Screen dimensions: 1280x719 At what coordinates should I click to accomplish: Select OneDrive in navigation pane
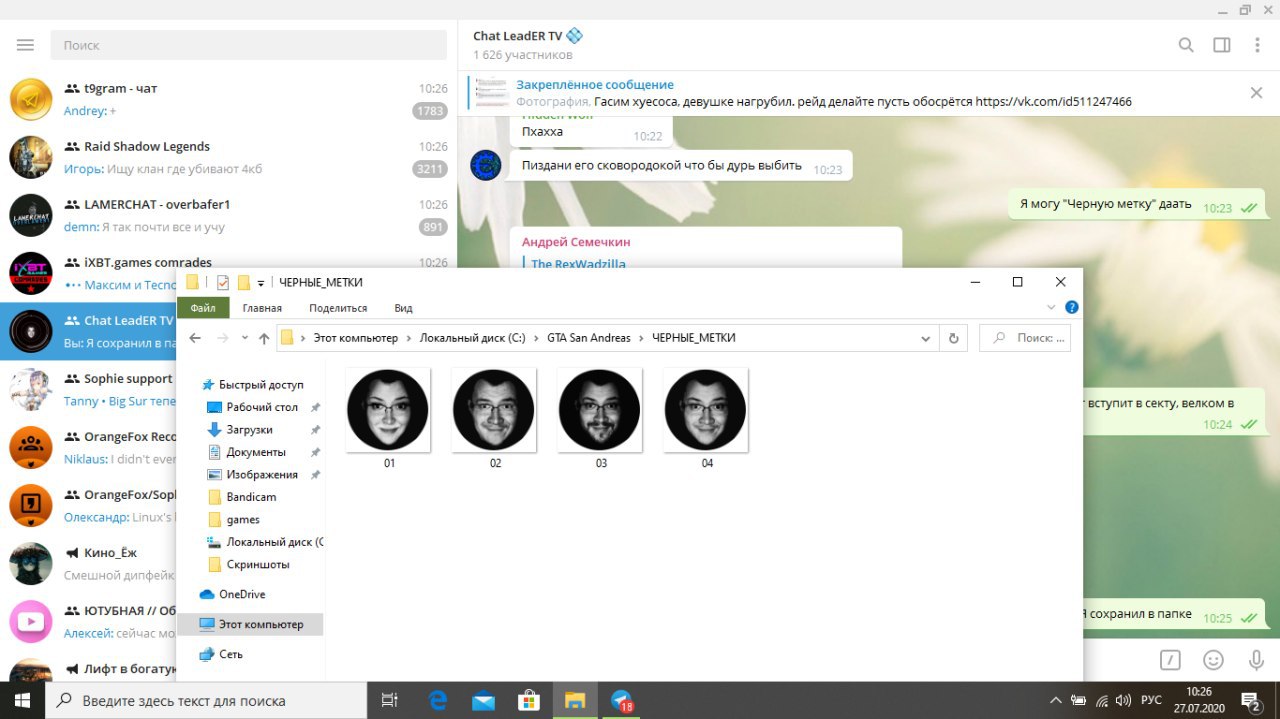[242, 594]
